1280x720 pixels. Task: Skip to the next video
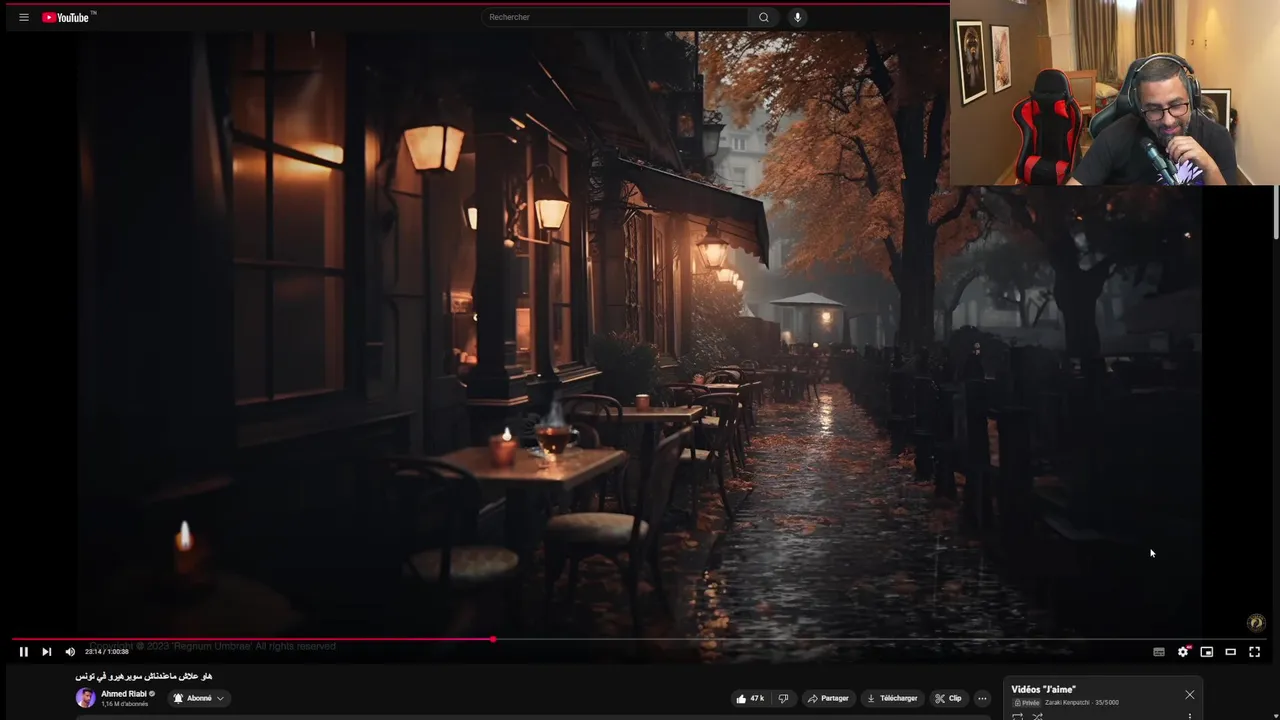click(x=46, y=652)
